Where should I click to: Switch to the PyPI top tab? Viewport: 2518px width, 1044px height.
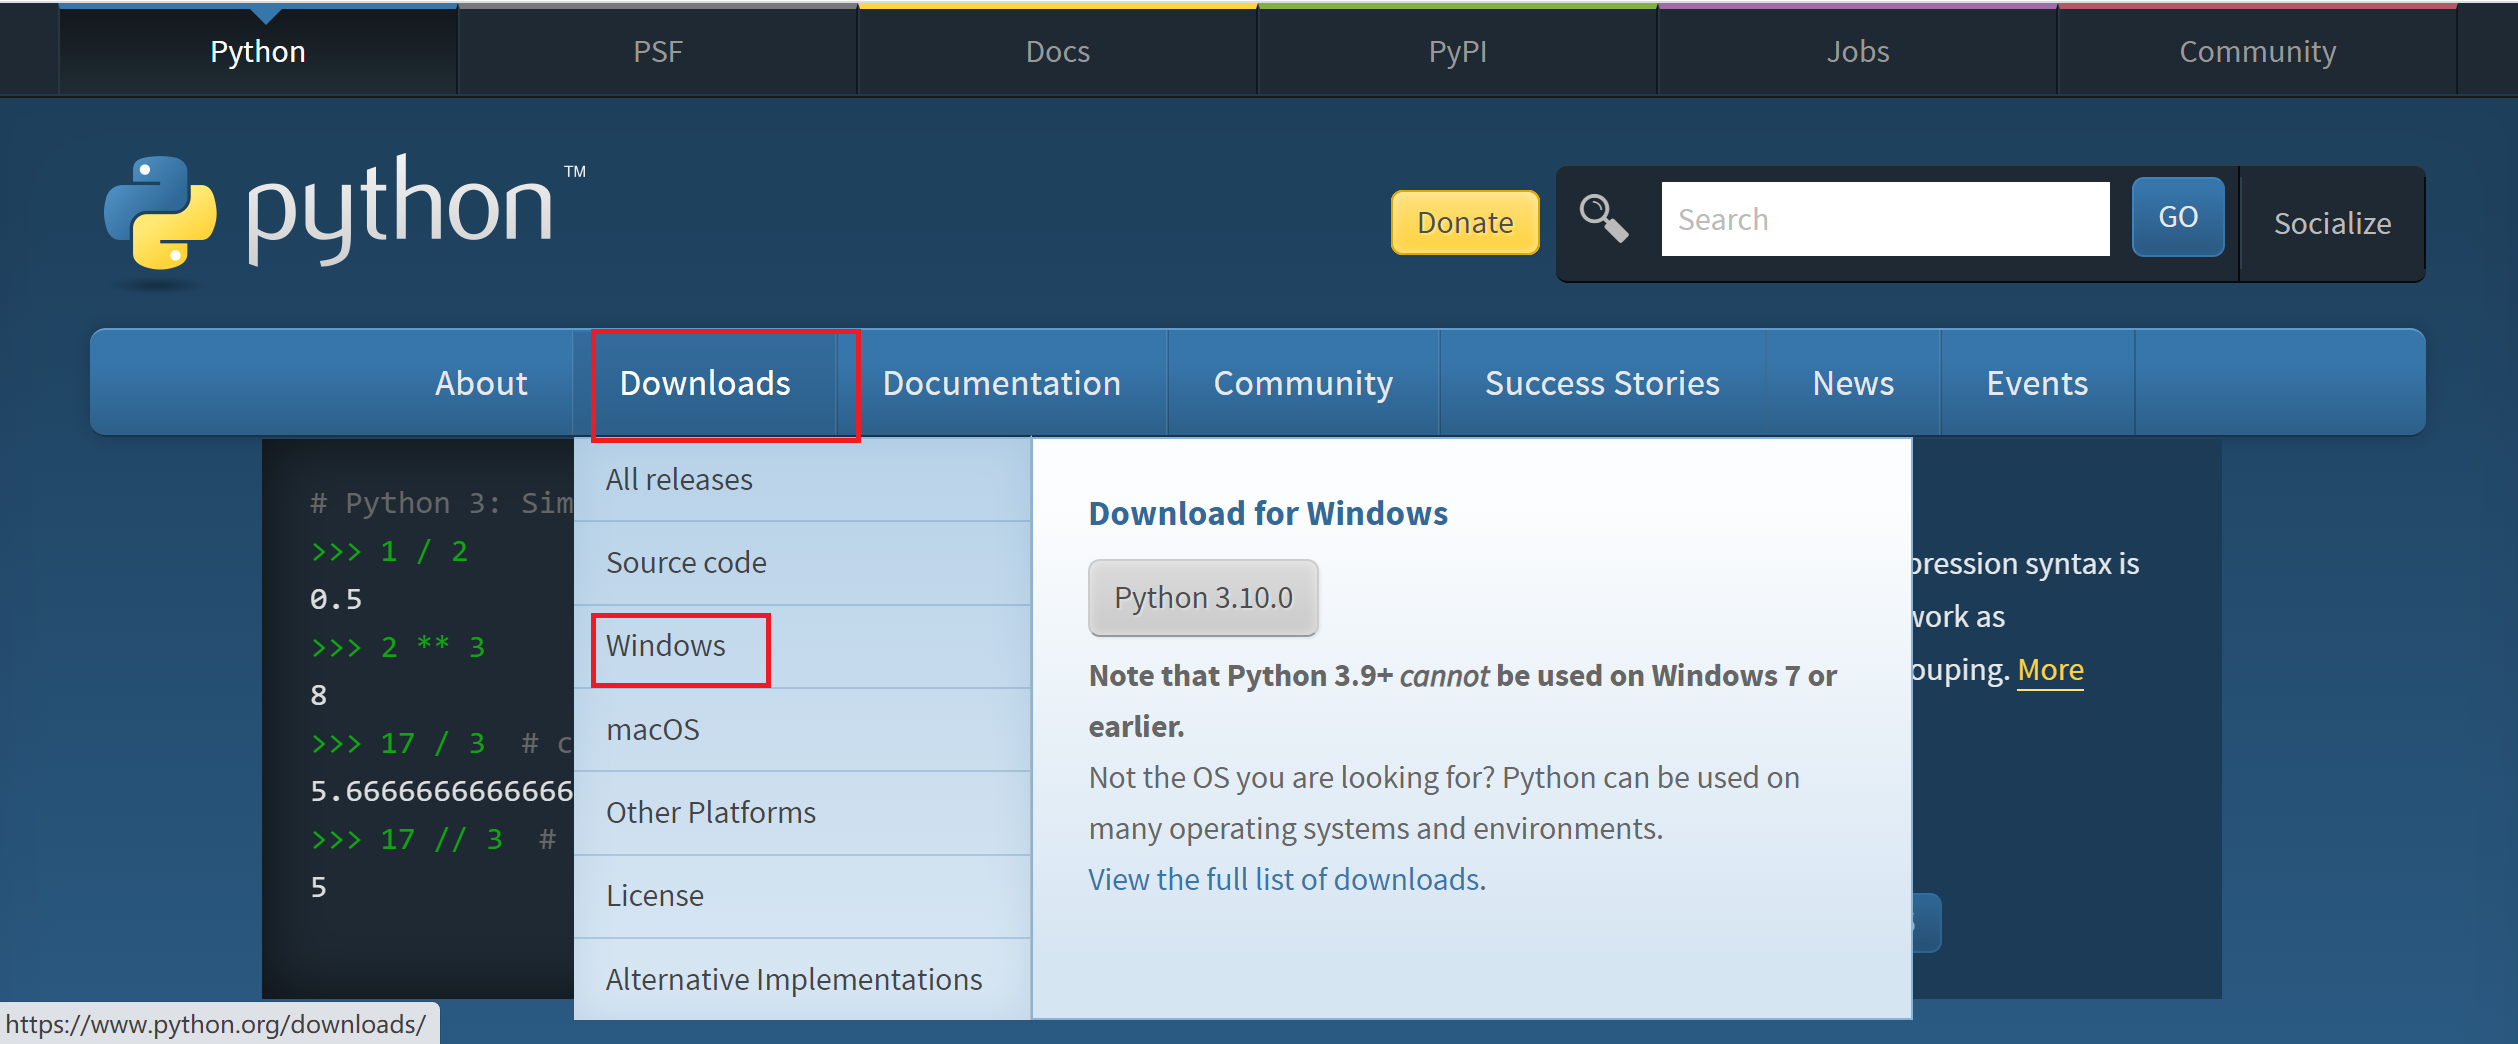click(x=1457, y=52)
